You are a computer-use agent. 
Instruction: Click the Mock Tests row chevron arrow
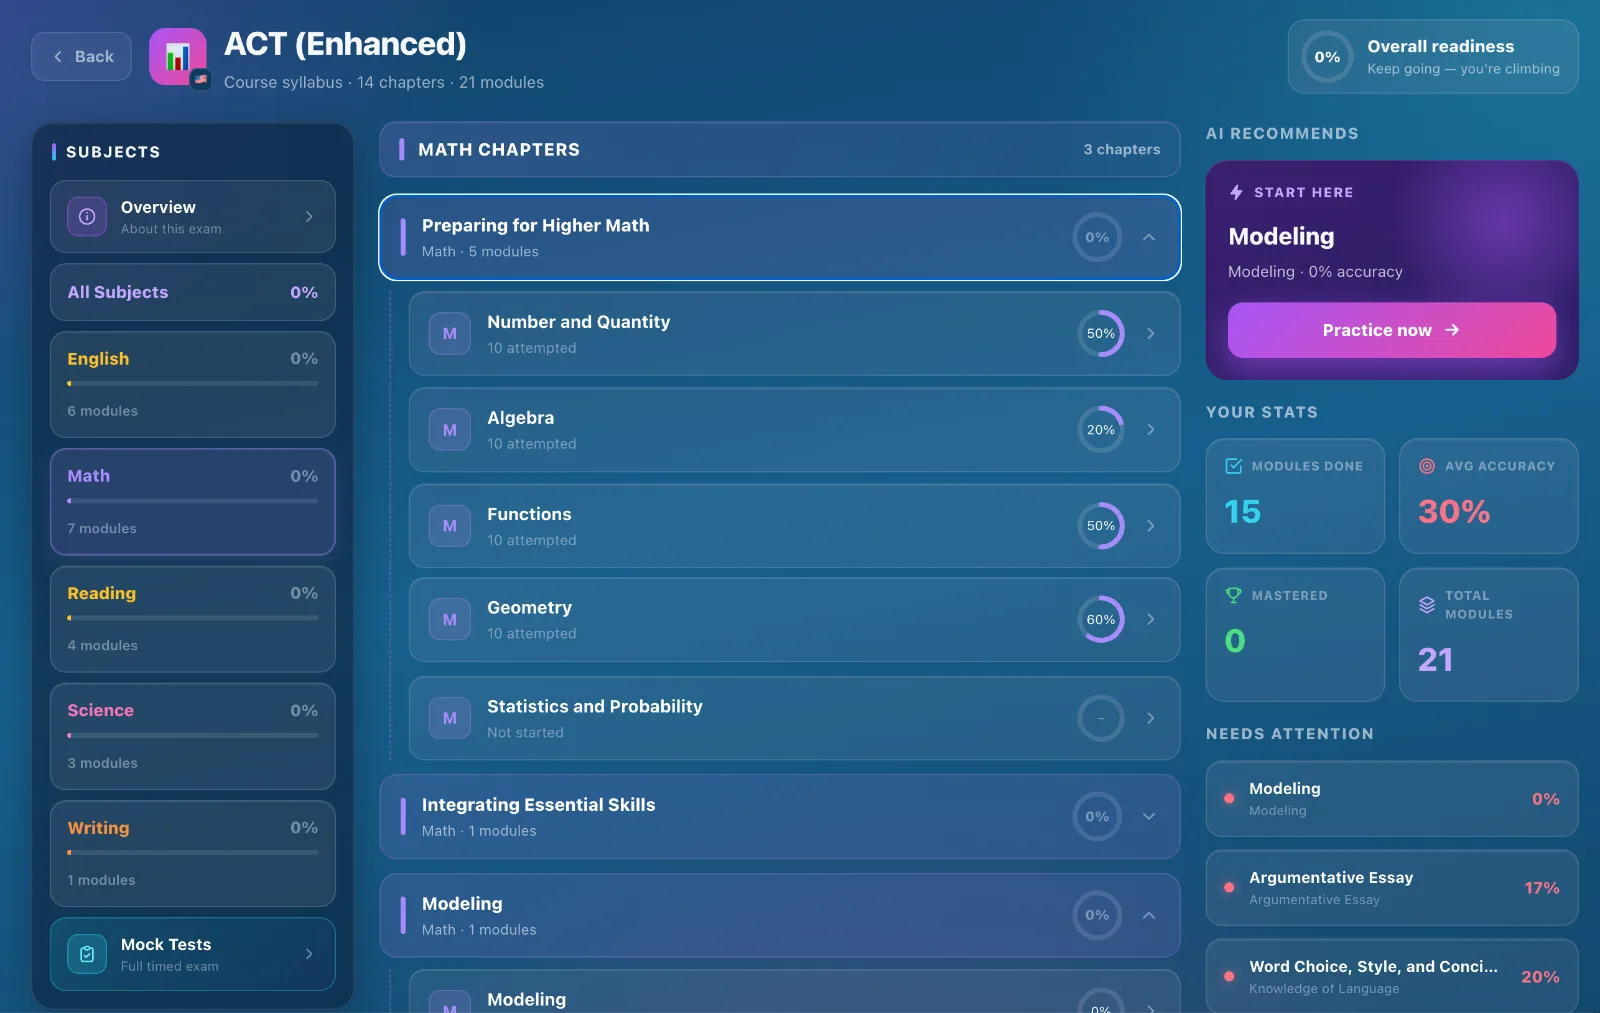click(x=309, y=954)
